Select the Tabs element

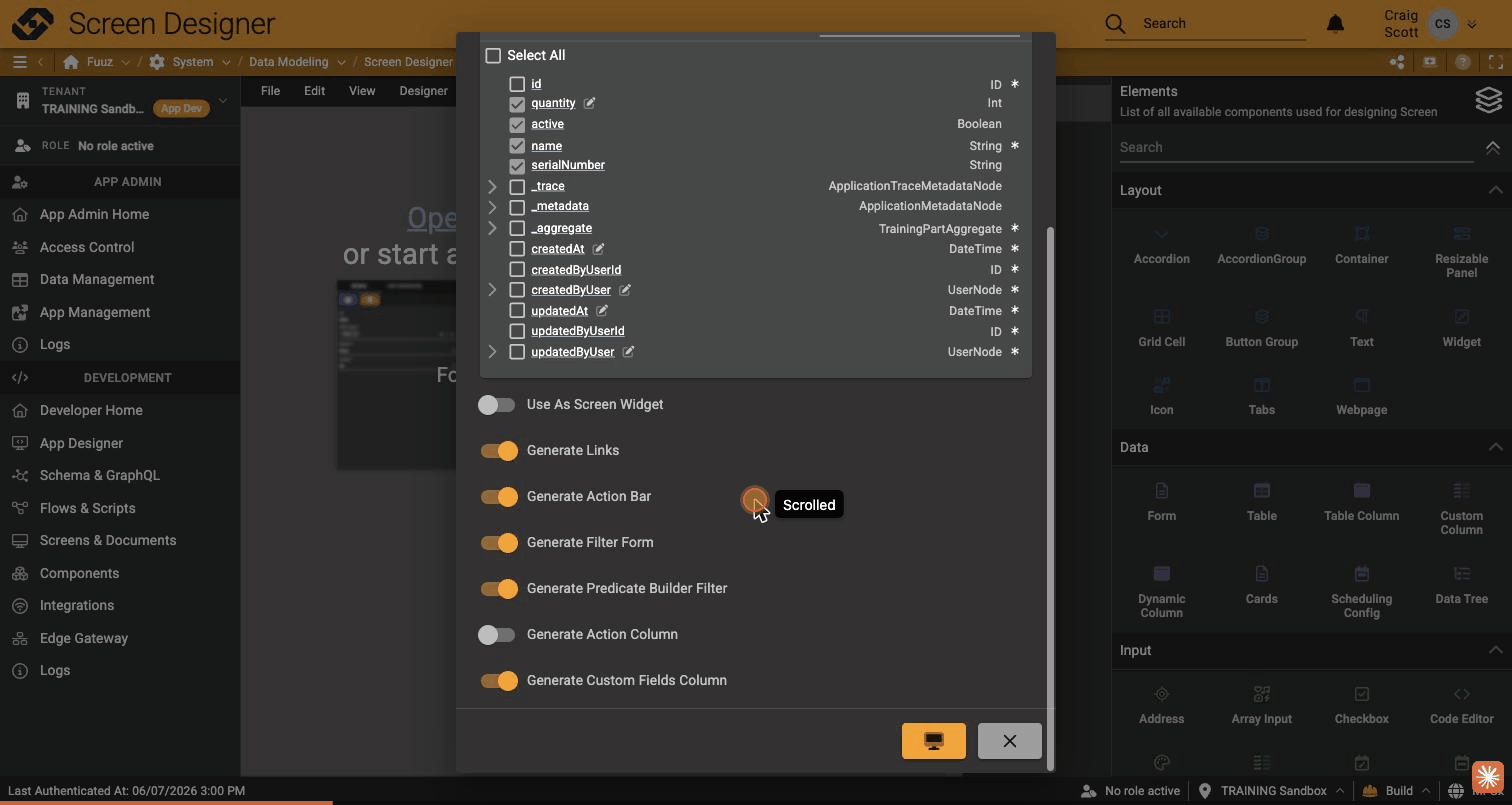tap(1261, 396)
